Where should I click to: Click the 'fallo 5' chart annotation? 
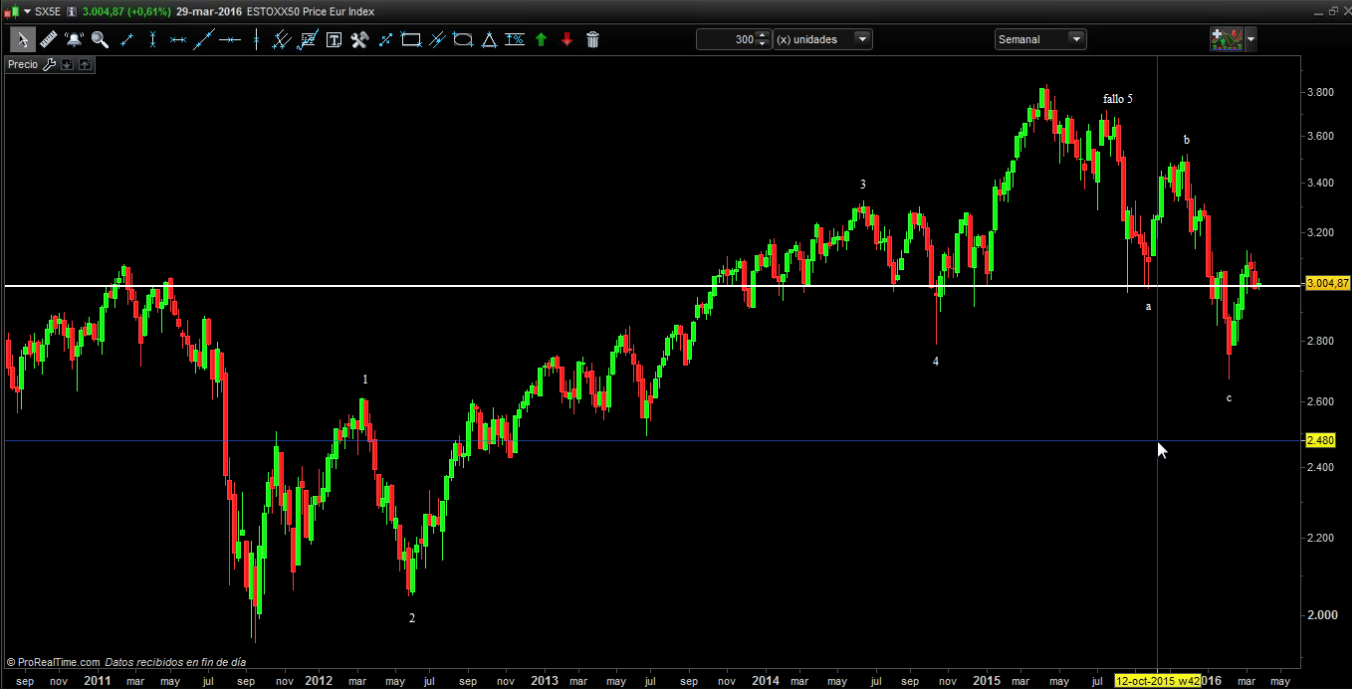(1117, 99)
